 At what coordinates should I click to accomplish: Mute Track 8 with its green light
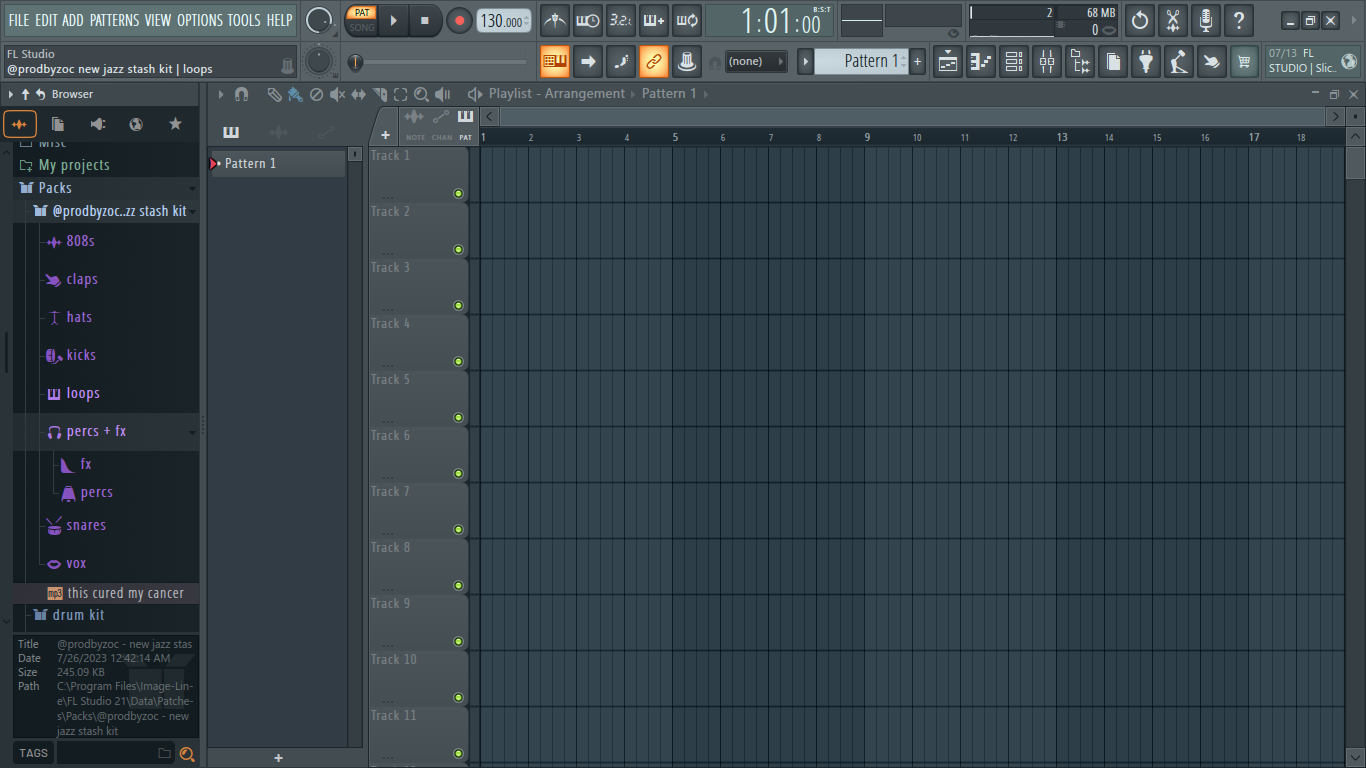458,585
